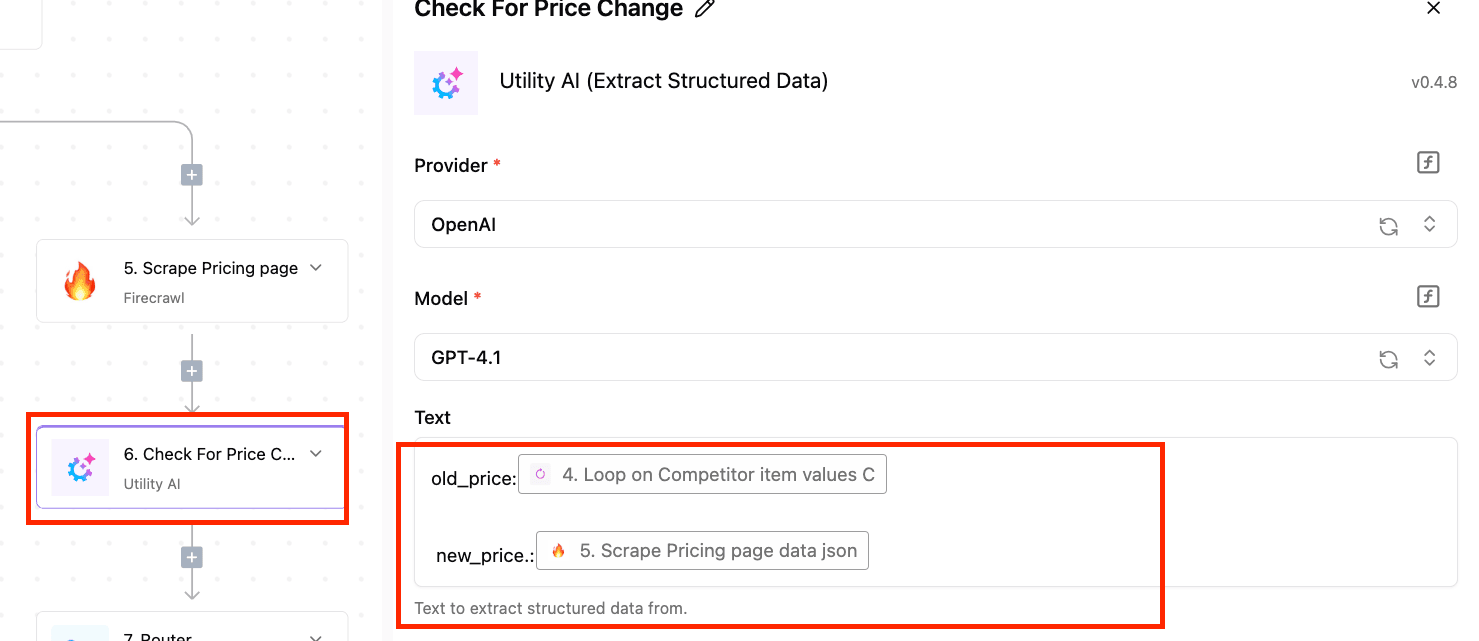Expand chevron on Check For Price step
This screenshot has width=1479, height=641.
pos(316,453)
